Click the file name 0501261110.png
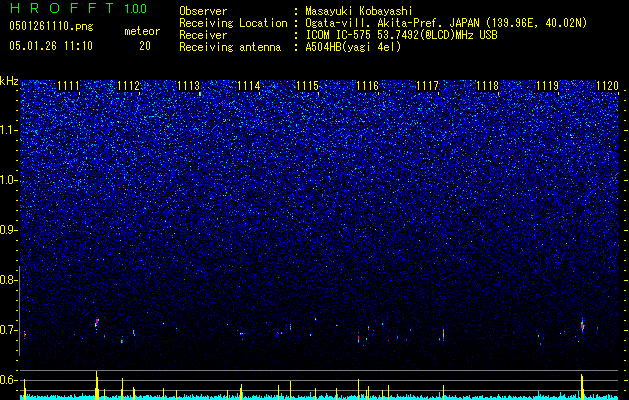Viewport: 629px width, 400px height. (x=51, y=26)
